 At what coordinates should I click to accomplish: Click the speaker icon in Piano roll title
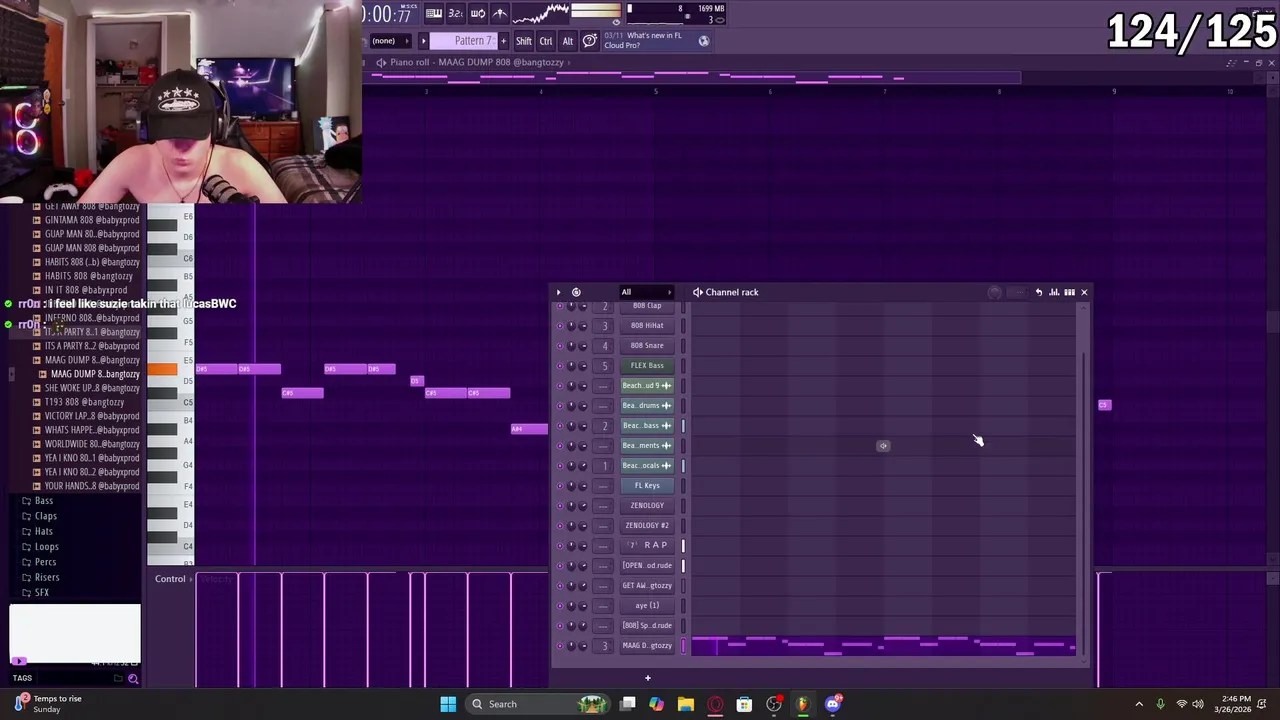[381, 62]
